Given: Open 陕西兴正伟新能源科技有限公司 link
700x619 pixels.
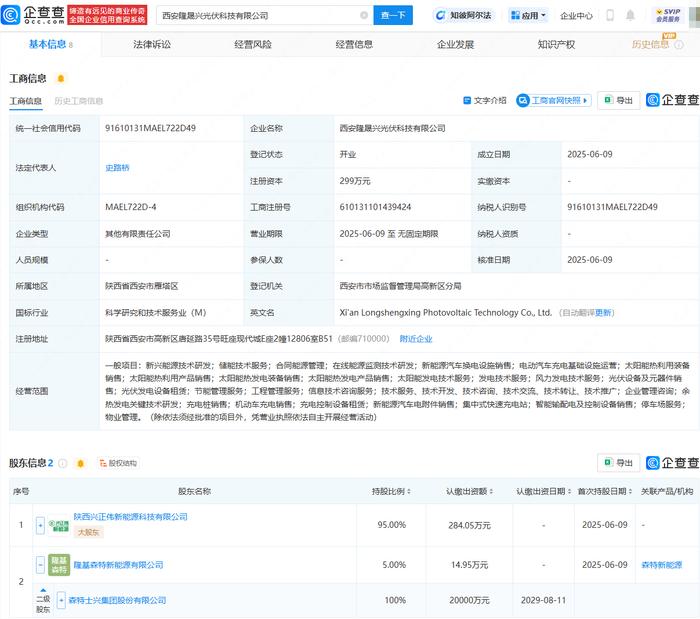Looking at the screenshot, I should pyautogui.click(x=130, y=517).
